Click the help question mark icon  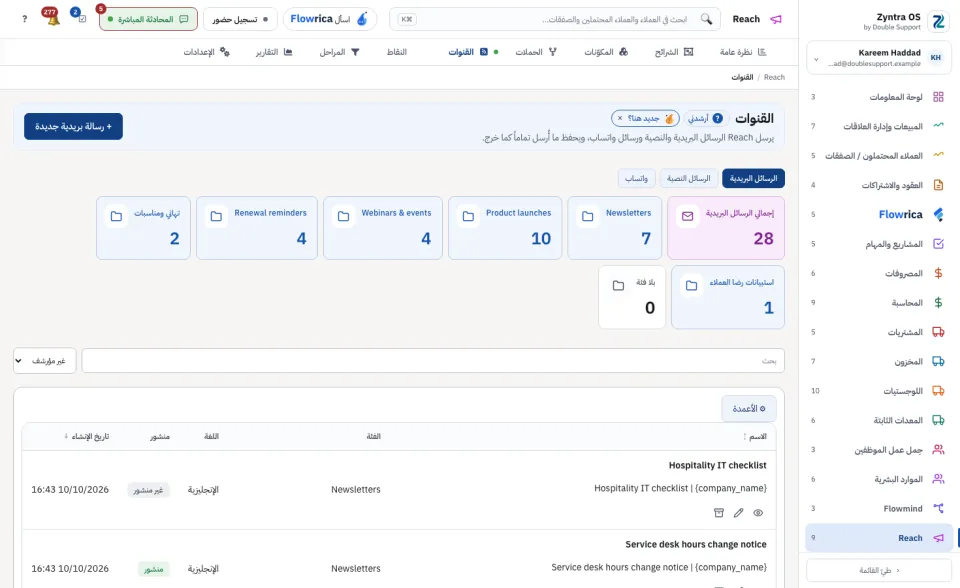point(24,19)
